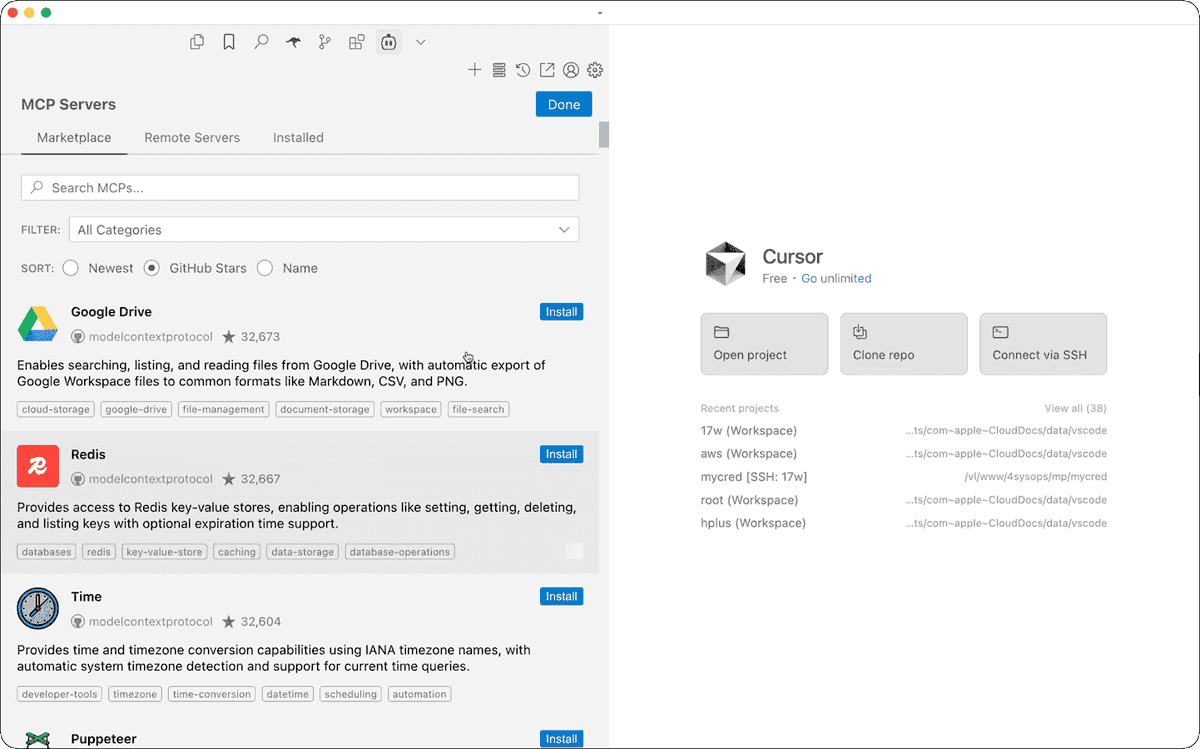This screenshot has width=1200, height=749.
Task: Click Google Drive's GitHub author icon
Action: (78, 337)
